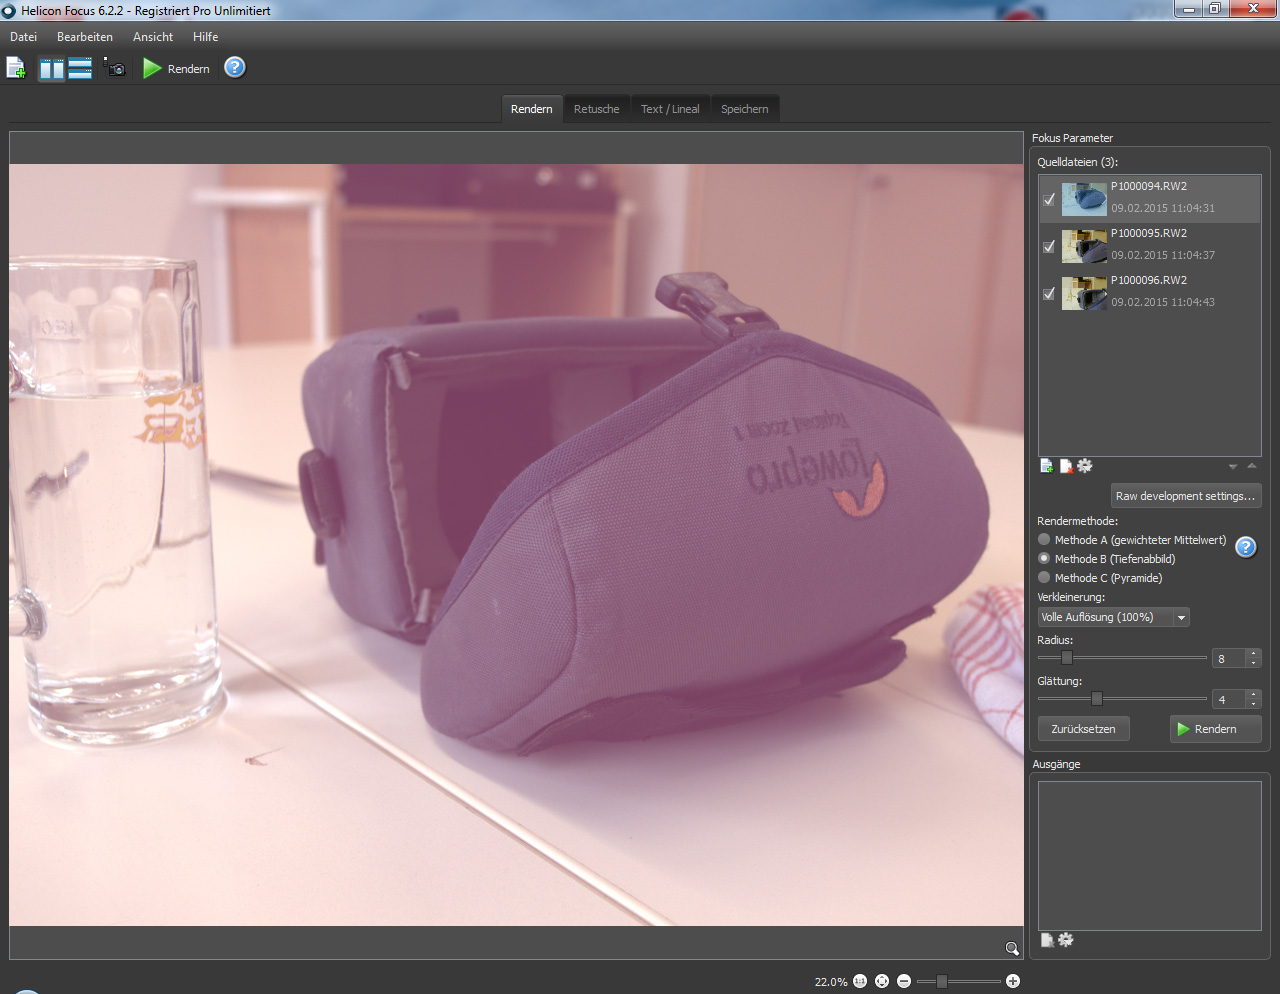Click the Rendern play button in the top toolbar
1280x994 pixels.
click(x=176, y=68)
